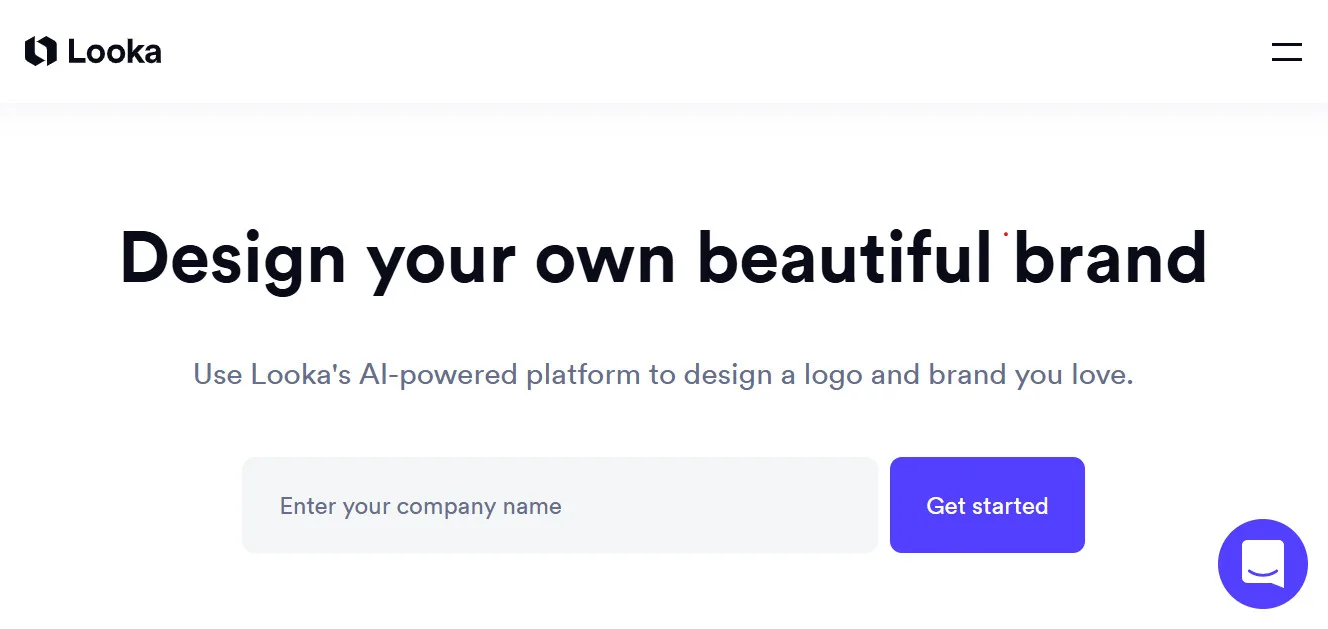Click inside the Enter your company name box

[560, 505]
